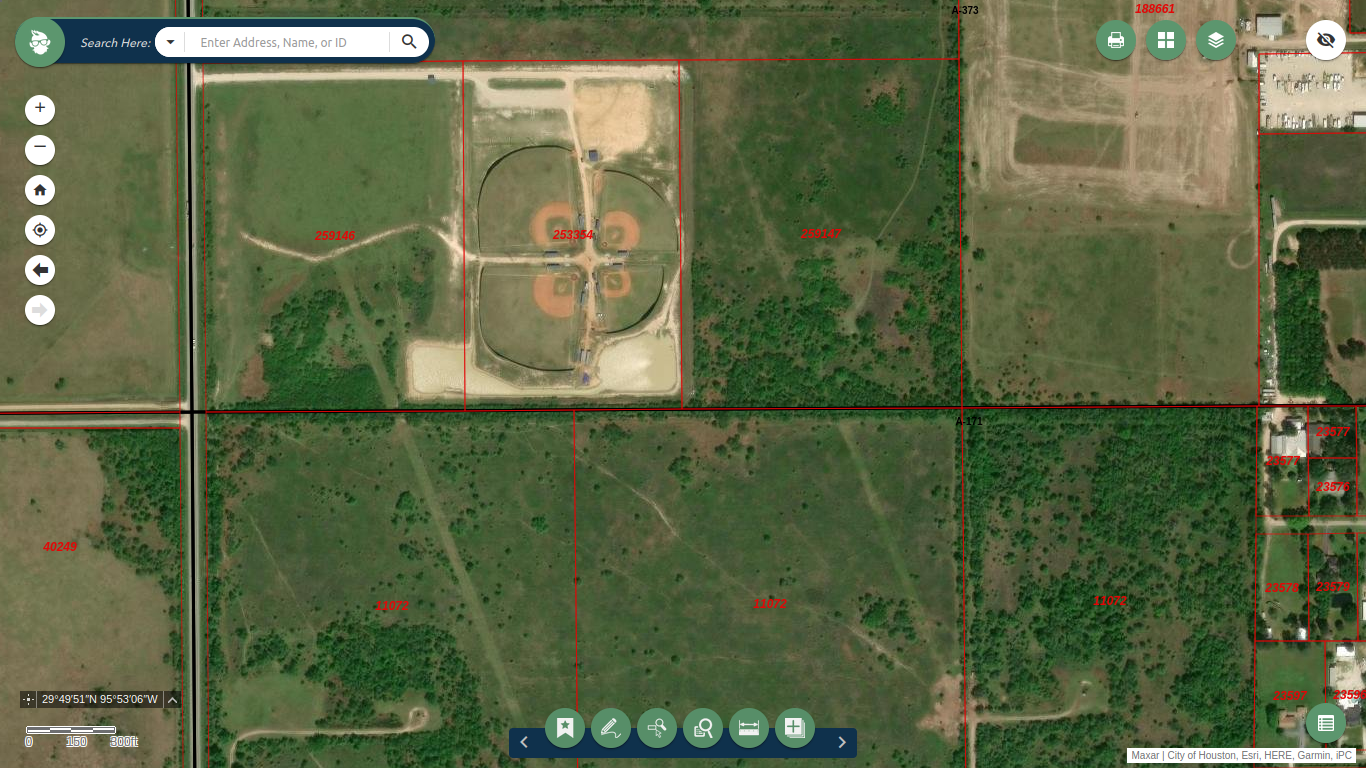Screen dimensions: 1366x768
Task: Select parcel labeled 188661
Action: 1155,9
